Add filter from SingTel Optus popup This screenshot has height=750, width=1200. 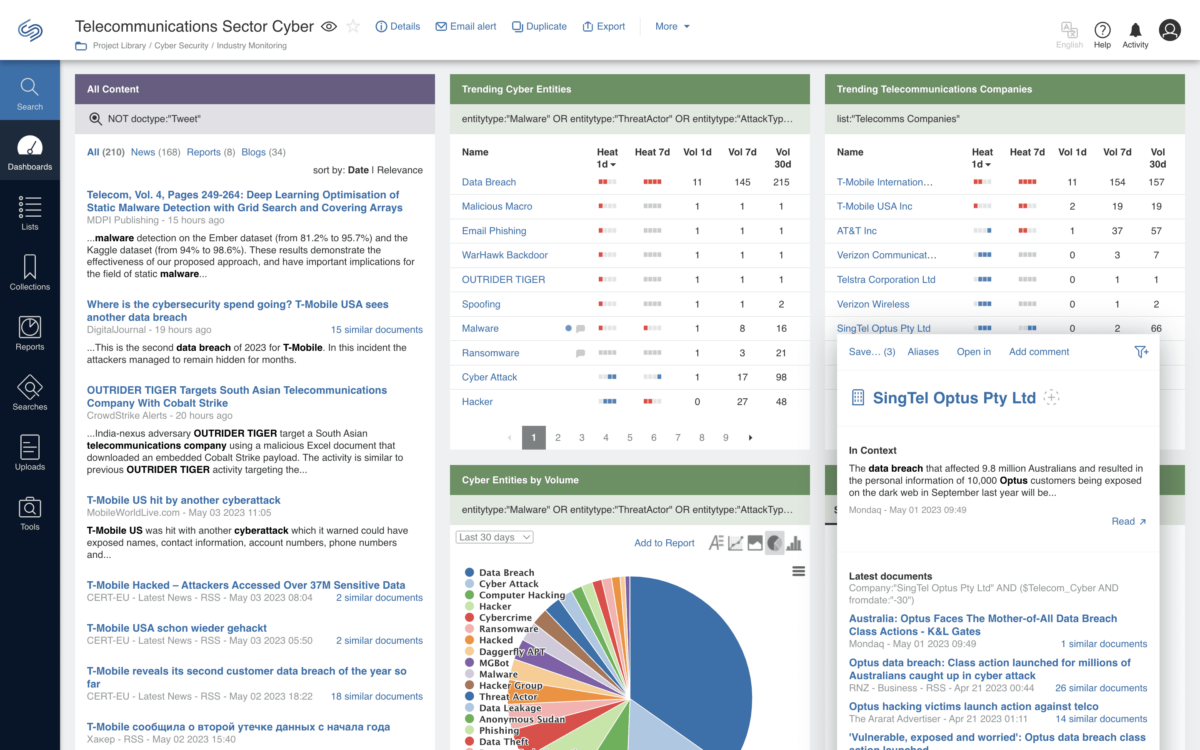tap(1141, 352)
